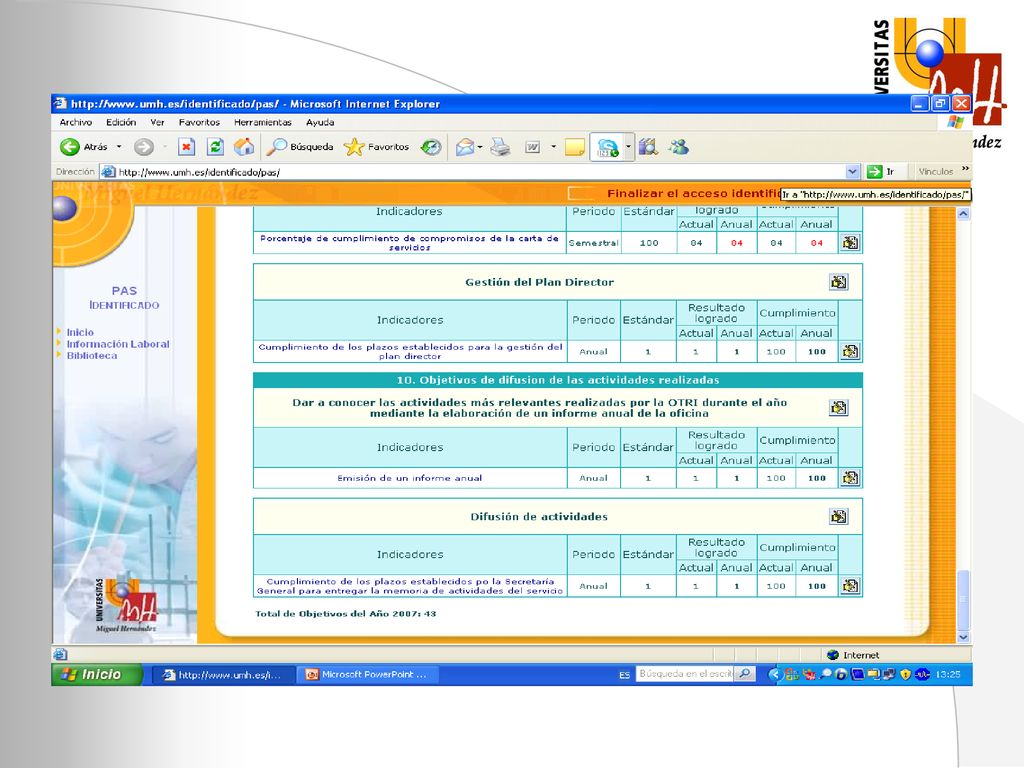
Task: Click the Dirección address bar URL field
Action: click(x=480, y=172)
